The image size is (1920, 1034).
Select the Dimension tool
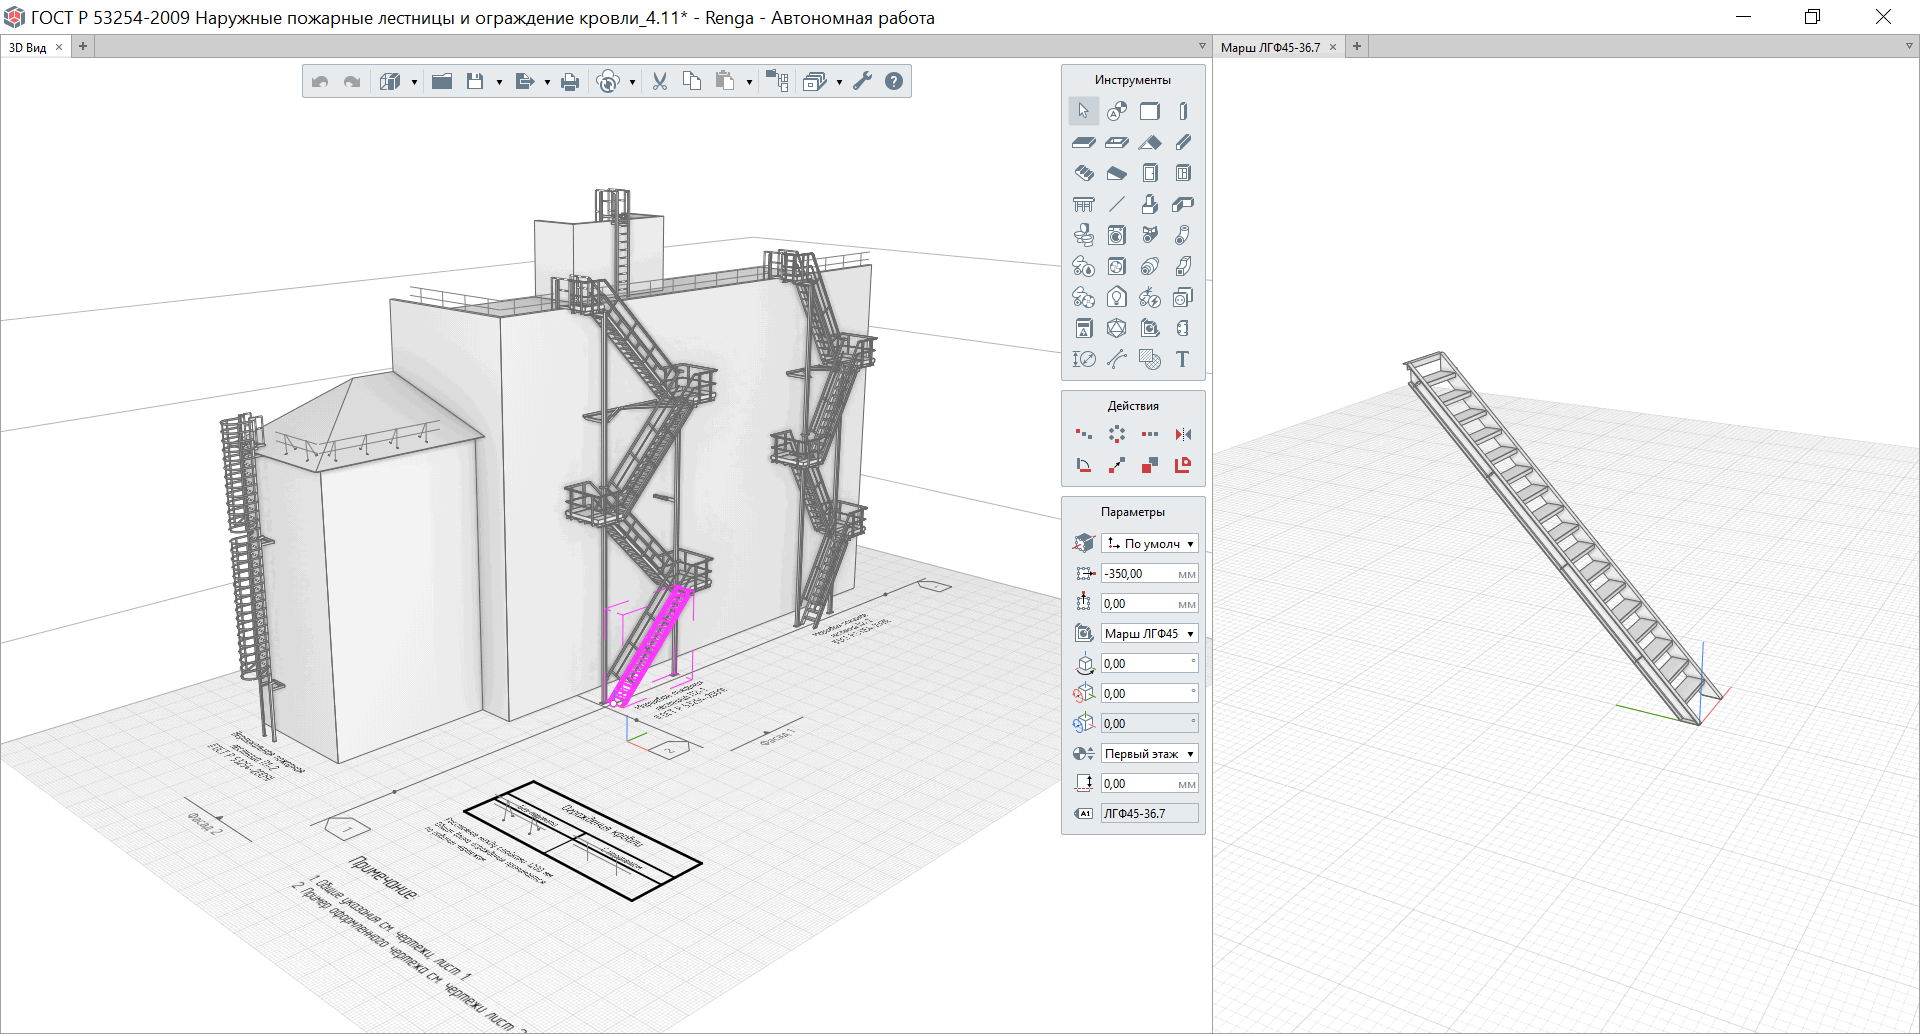pyautogui.click(x=1083, y=359)
